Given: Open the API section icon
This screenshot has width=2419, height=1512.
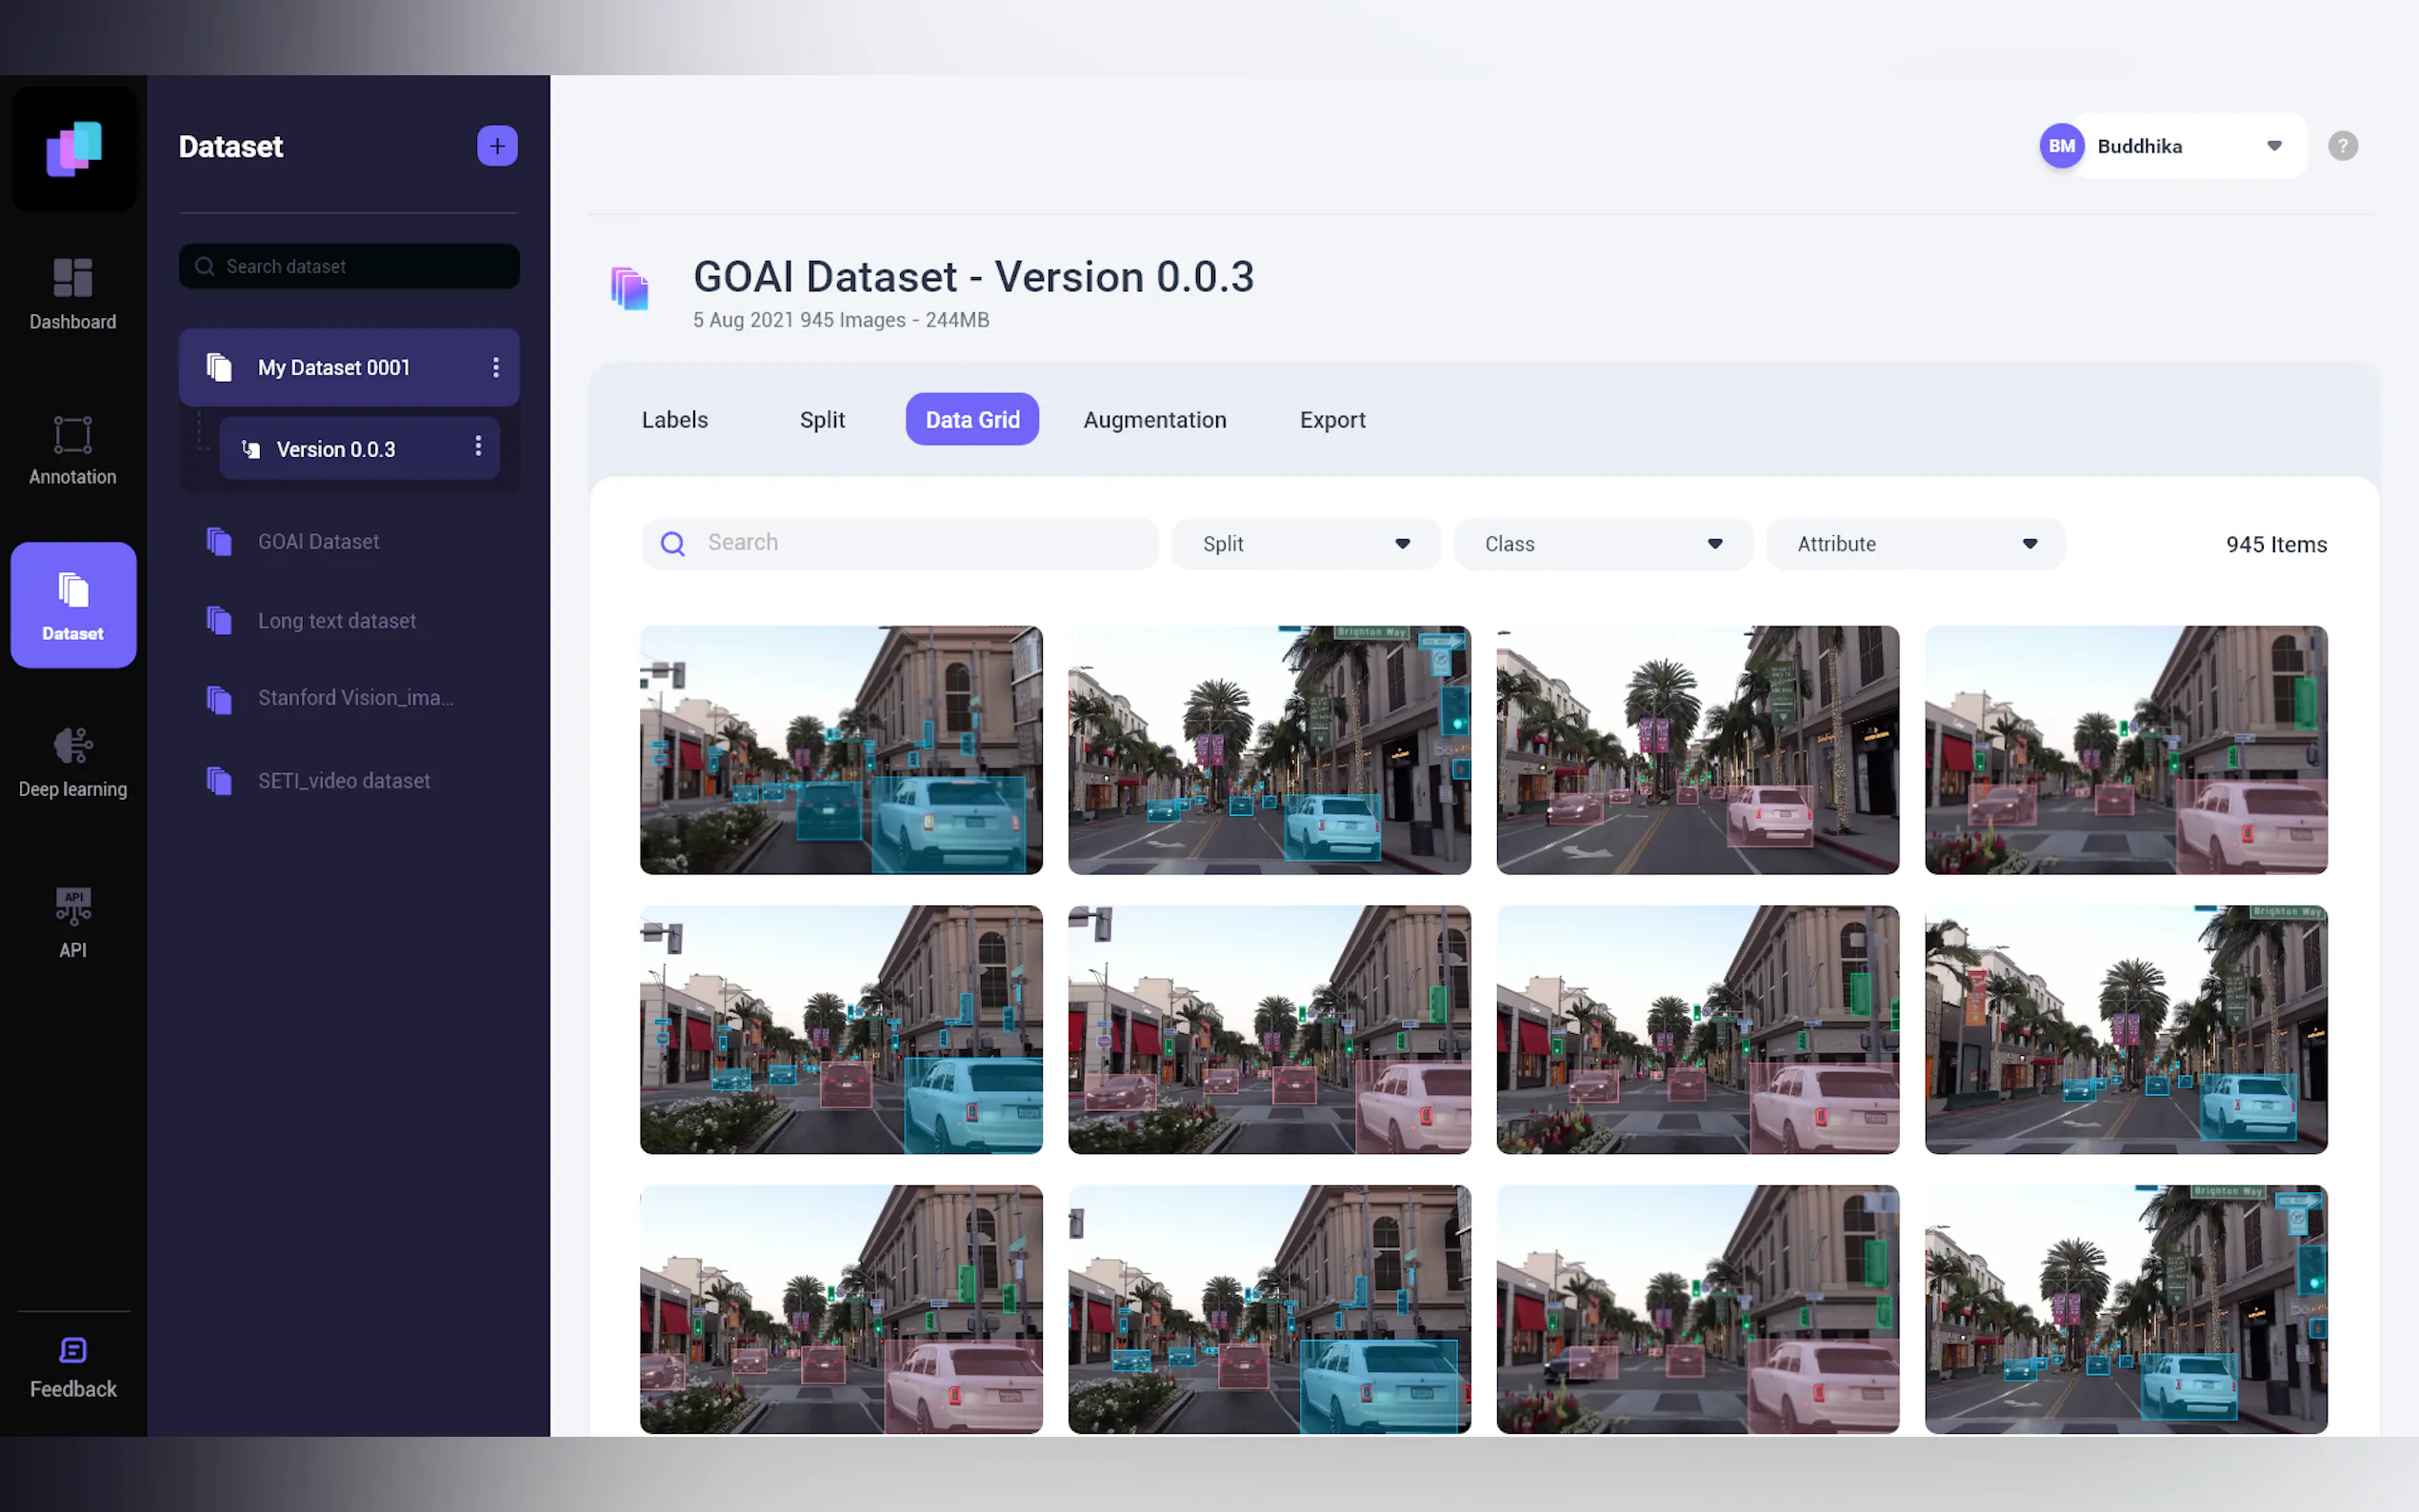Looking at the screenshot, I should [x=73, y=922].
